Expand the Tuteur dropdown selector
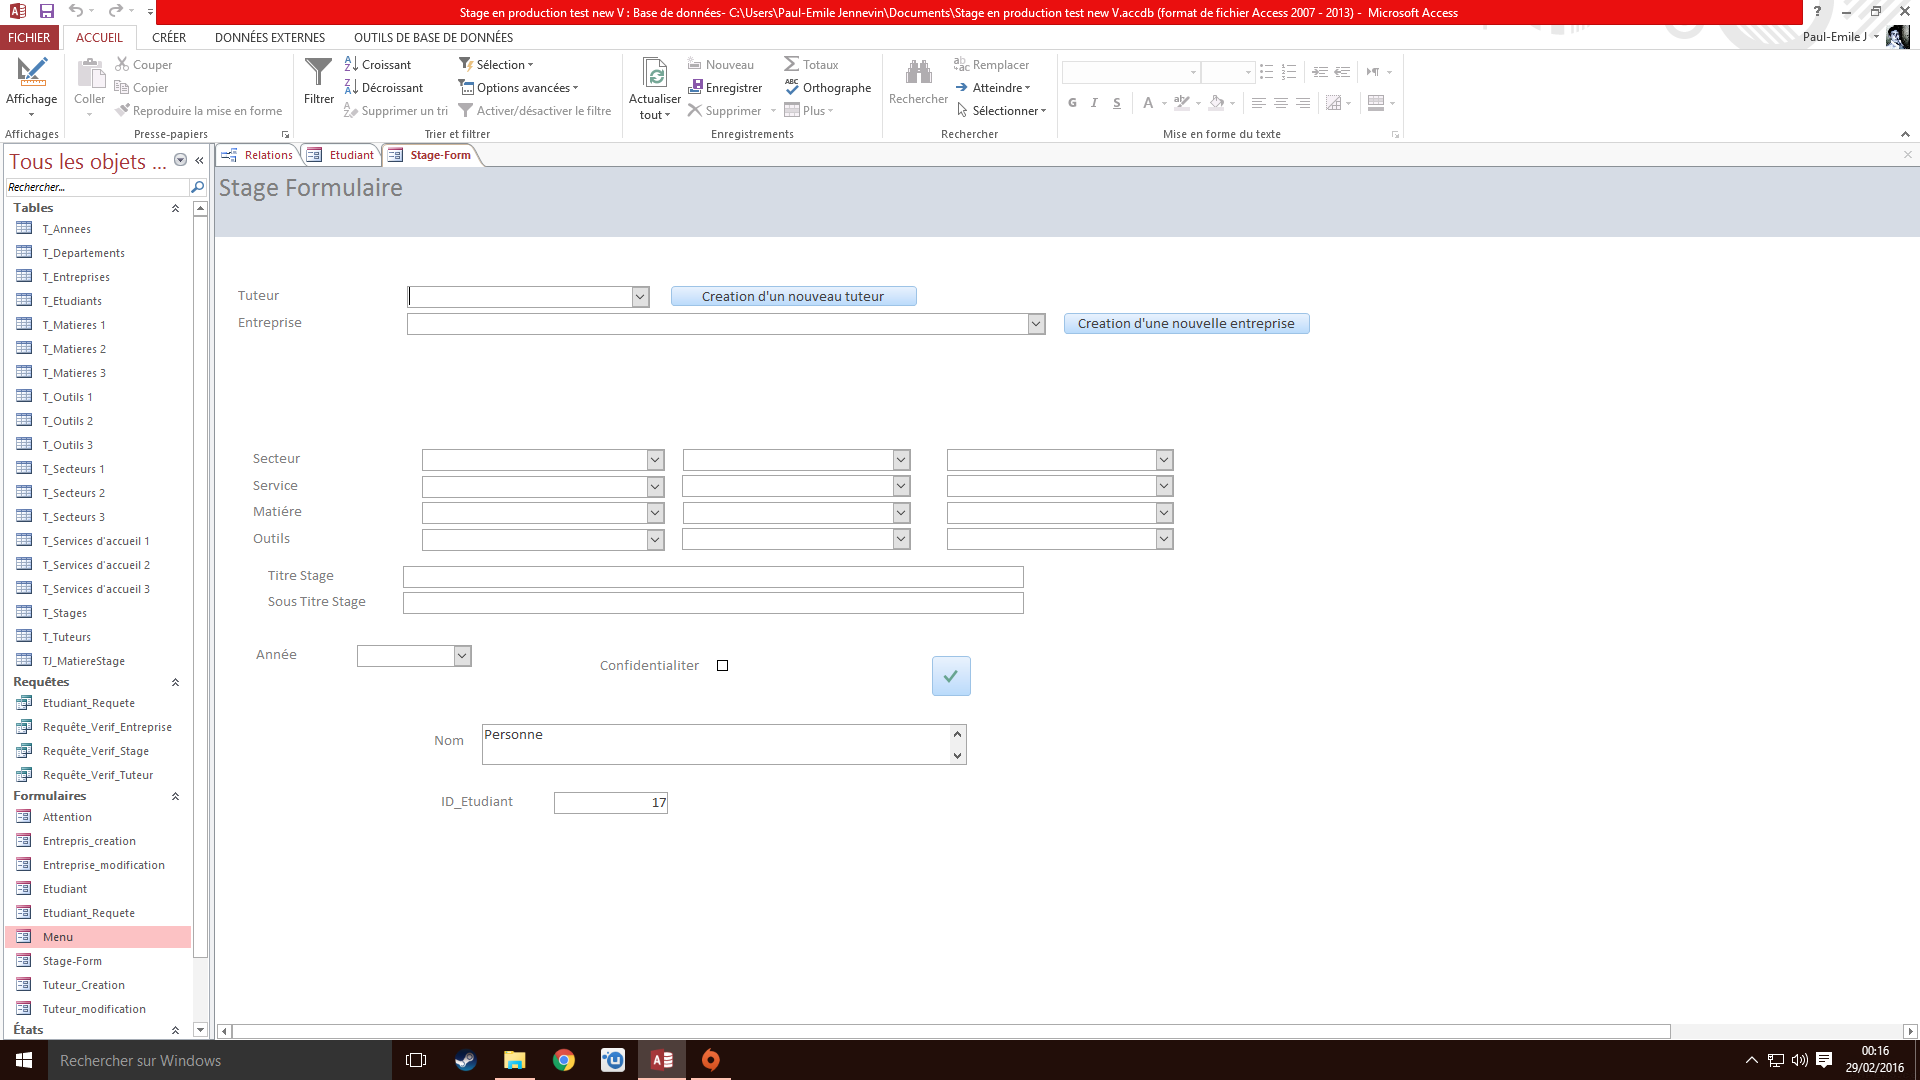 640,297
